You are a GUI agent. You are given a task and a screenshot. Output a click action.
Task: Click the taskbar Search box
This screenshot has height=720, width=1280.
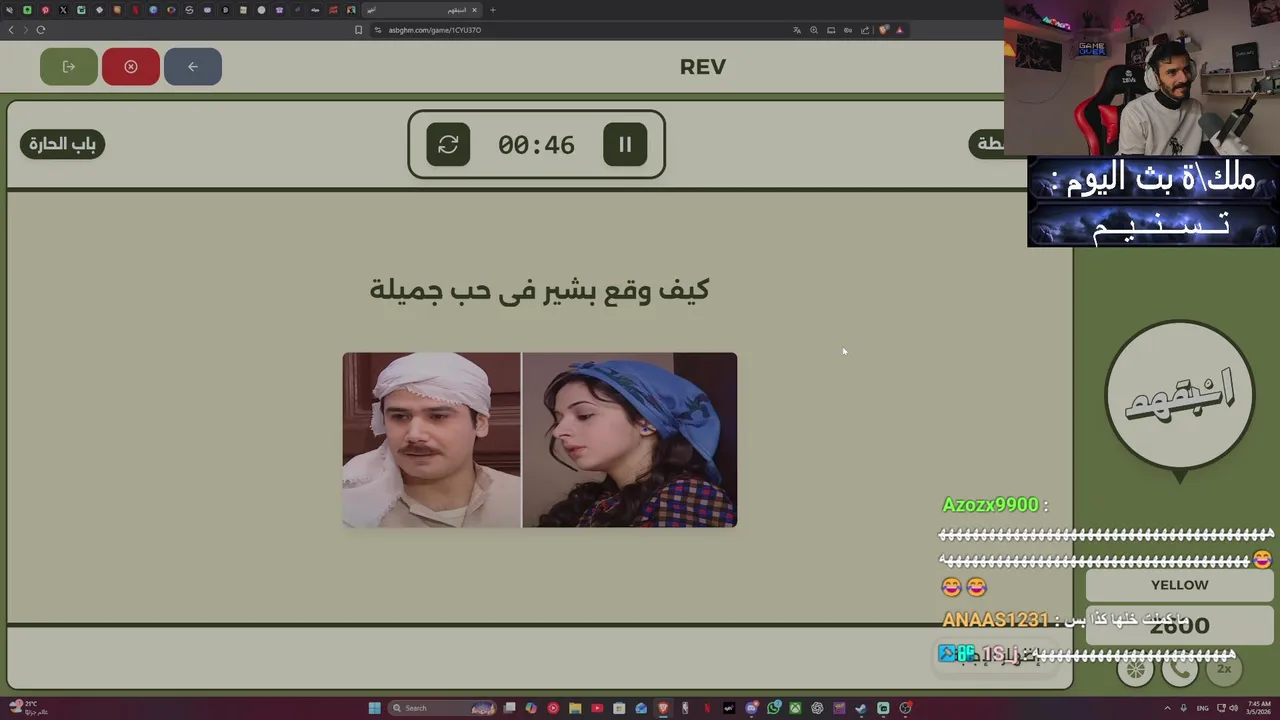442,708
